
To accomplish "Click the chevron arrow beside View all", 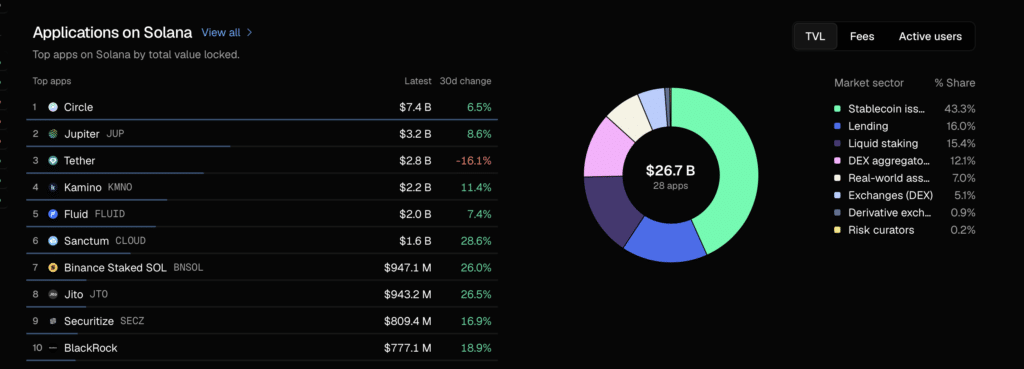I will 249,32.
